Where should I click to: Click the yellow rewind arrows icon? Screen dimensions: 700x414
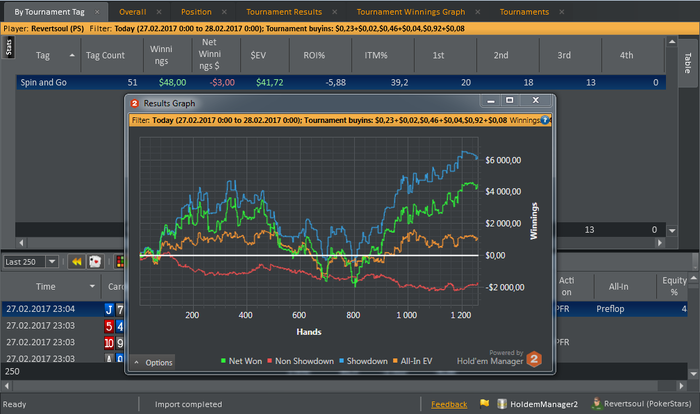(x=77, y=262)
